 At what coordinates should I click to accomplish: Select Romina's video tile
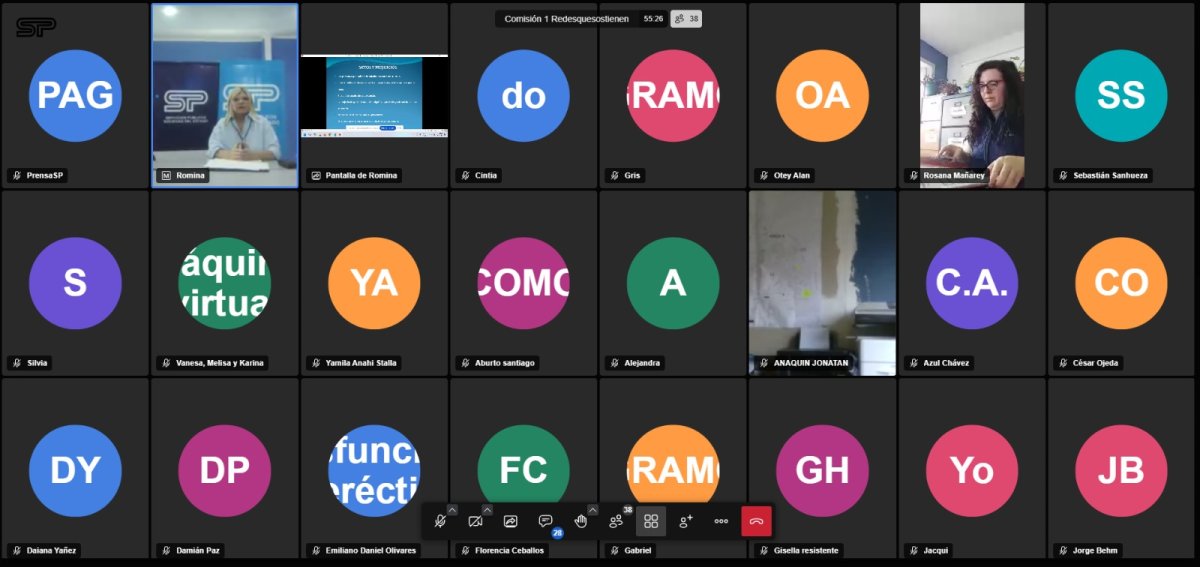pyautogui.click(x=225, y=95)
